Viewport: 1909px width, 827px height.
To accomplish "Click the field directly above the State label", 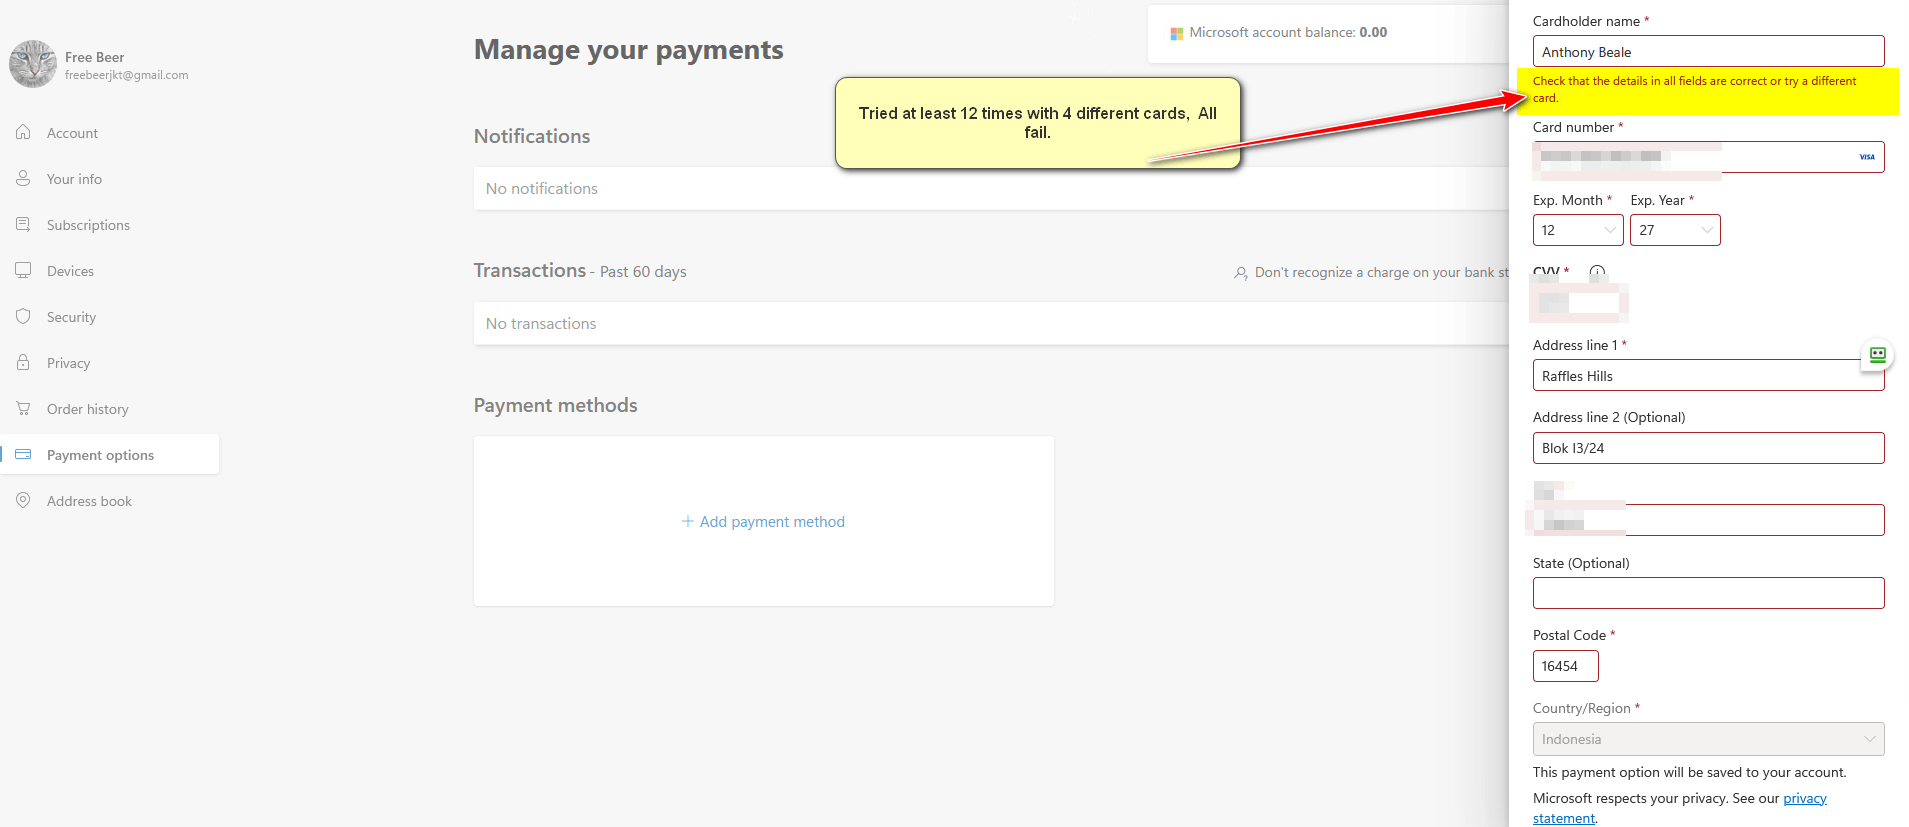I will [1708, 520].
